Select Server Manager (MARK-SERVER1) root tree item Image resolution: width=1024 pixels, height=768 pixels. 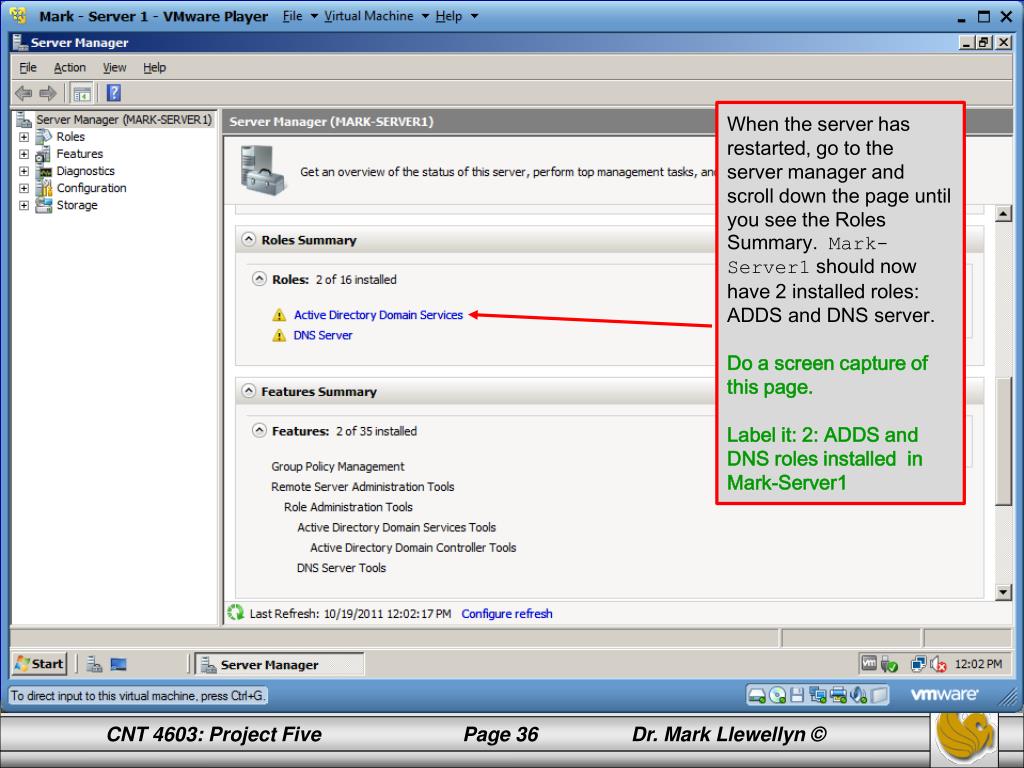click(124, 120)
